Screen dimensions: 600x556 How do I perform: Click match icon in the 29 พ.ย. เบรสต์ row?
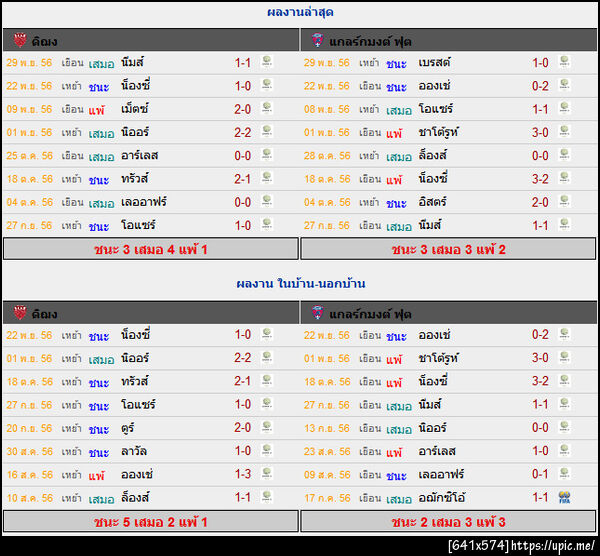pyautogui.click(x=564, y=62)
